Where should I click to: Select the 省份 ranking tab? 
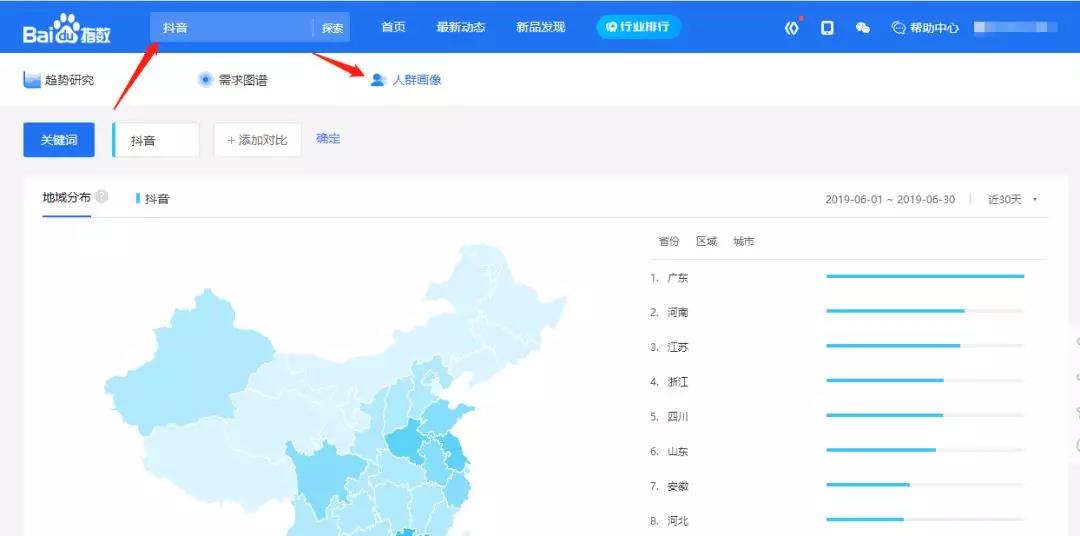coord(668,241)
